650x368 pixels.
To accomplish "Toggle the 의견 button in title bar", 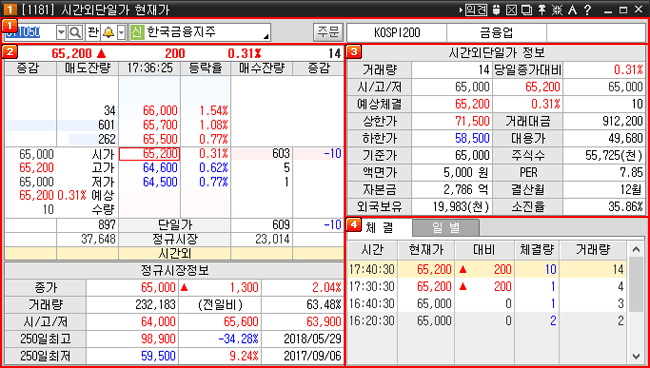I will 475,10.
